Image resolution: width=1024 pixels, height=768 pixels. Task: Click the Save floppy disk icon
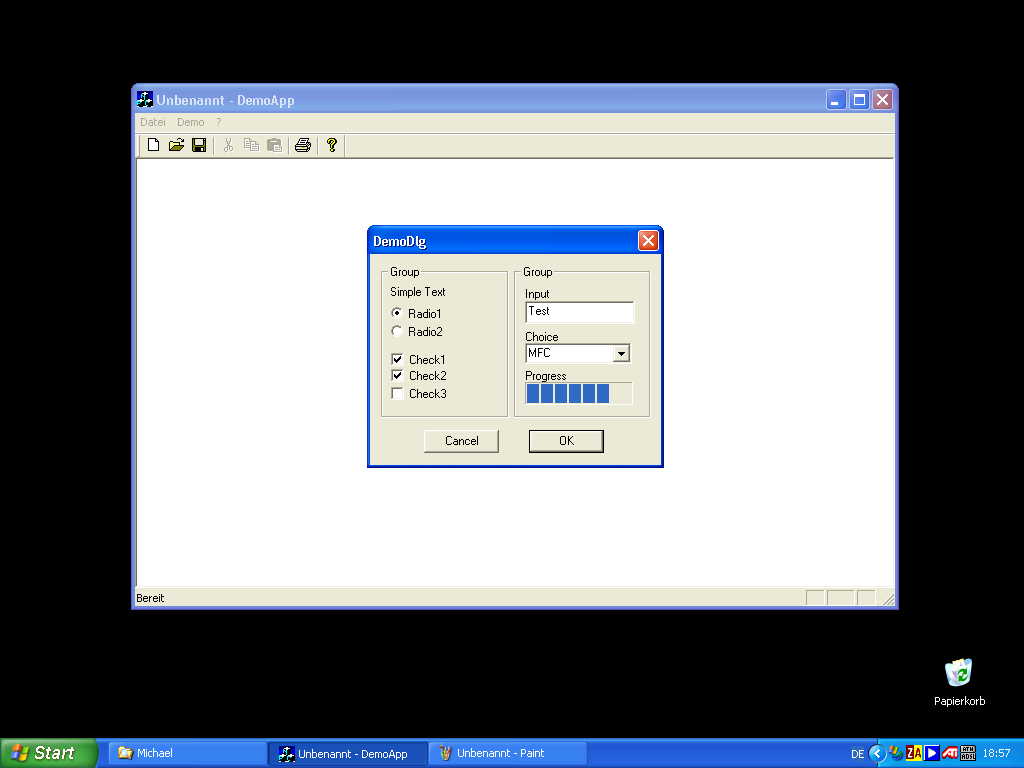coord(199,145)
